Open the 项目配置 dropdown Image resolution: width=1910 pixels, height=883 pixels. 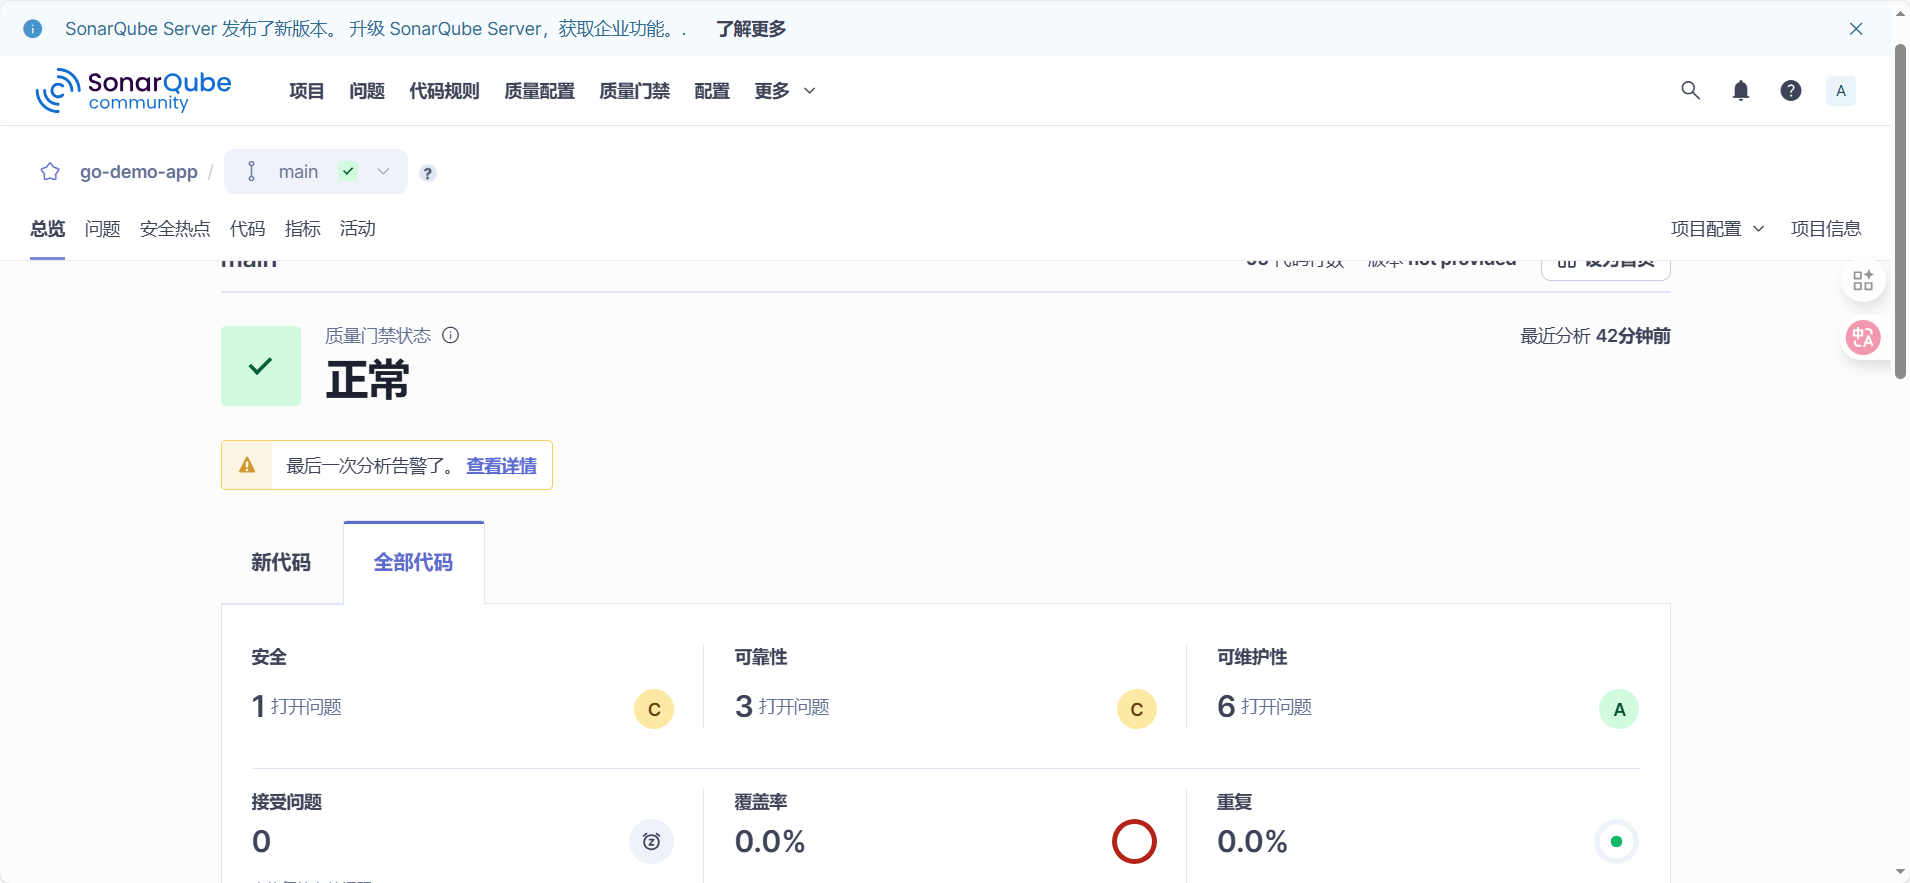pos(1716,229)
